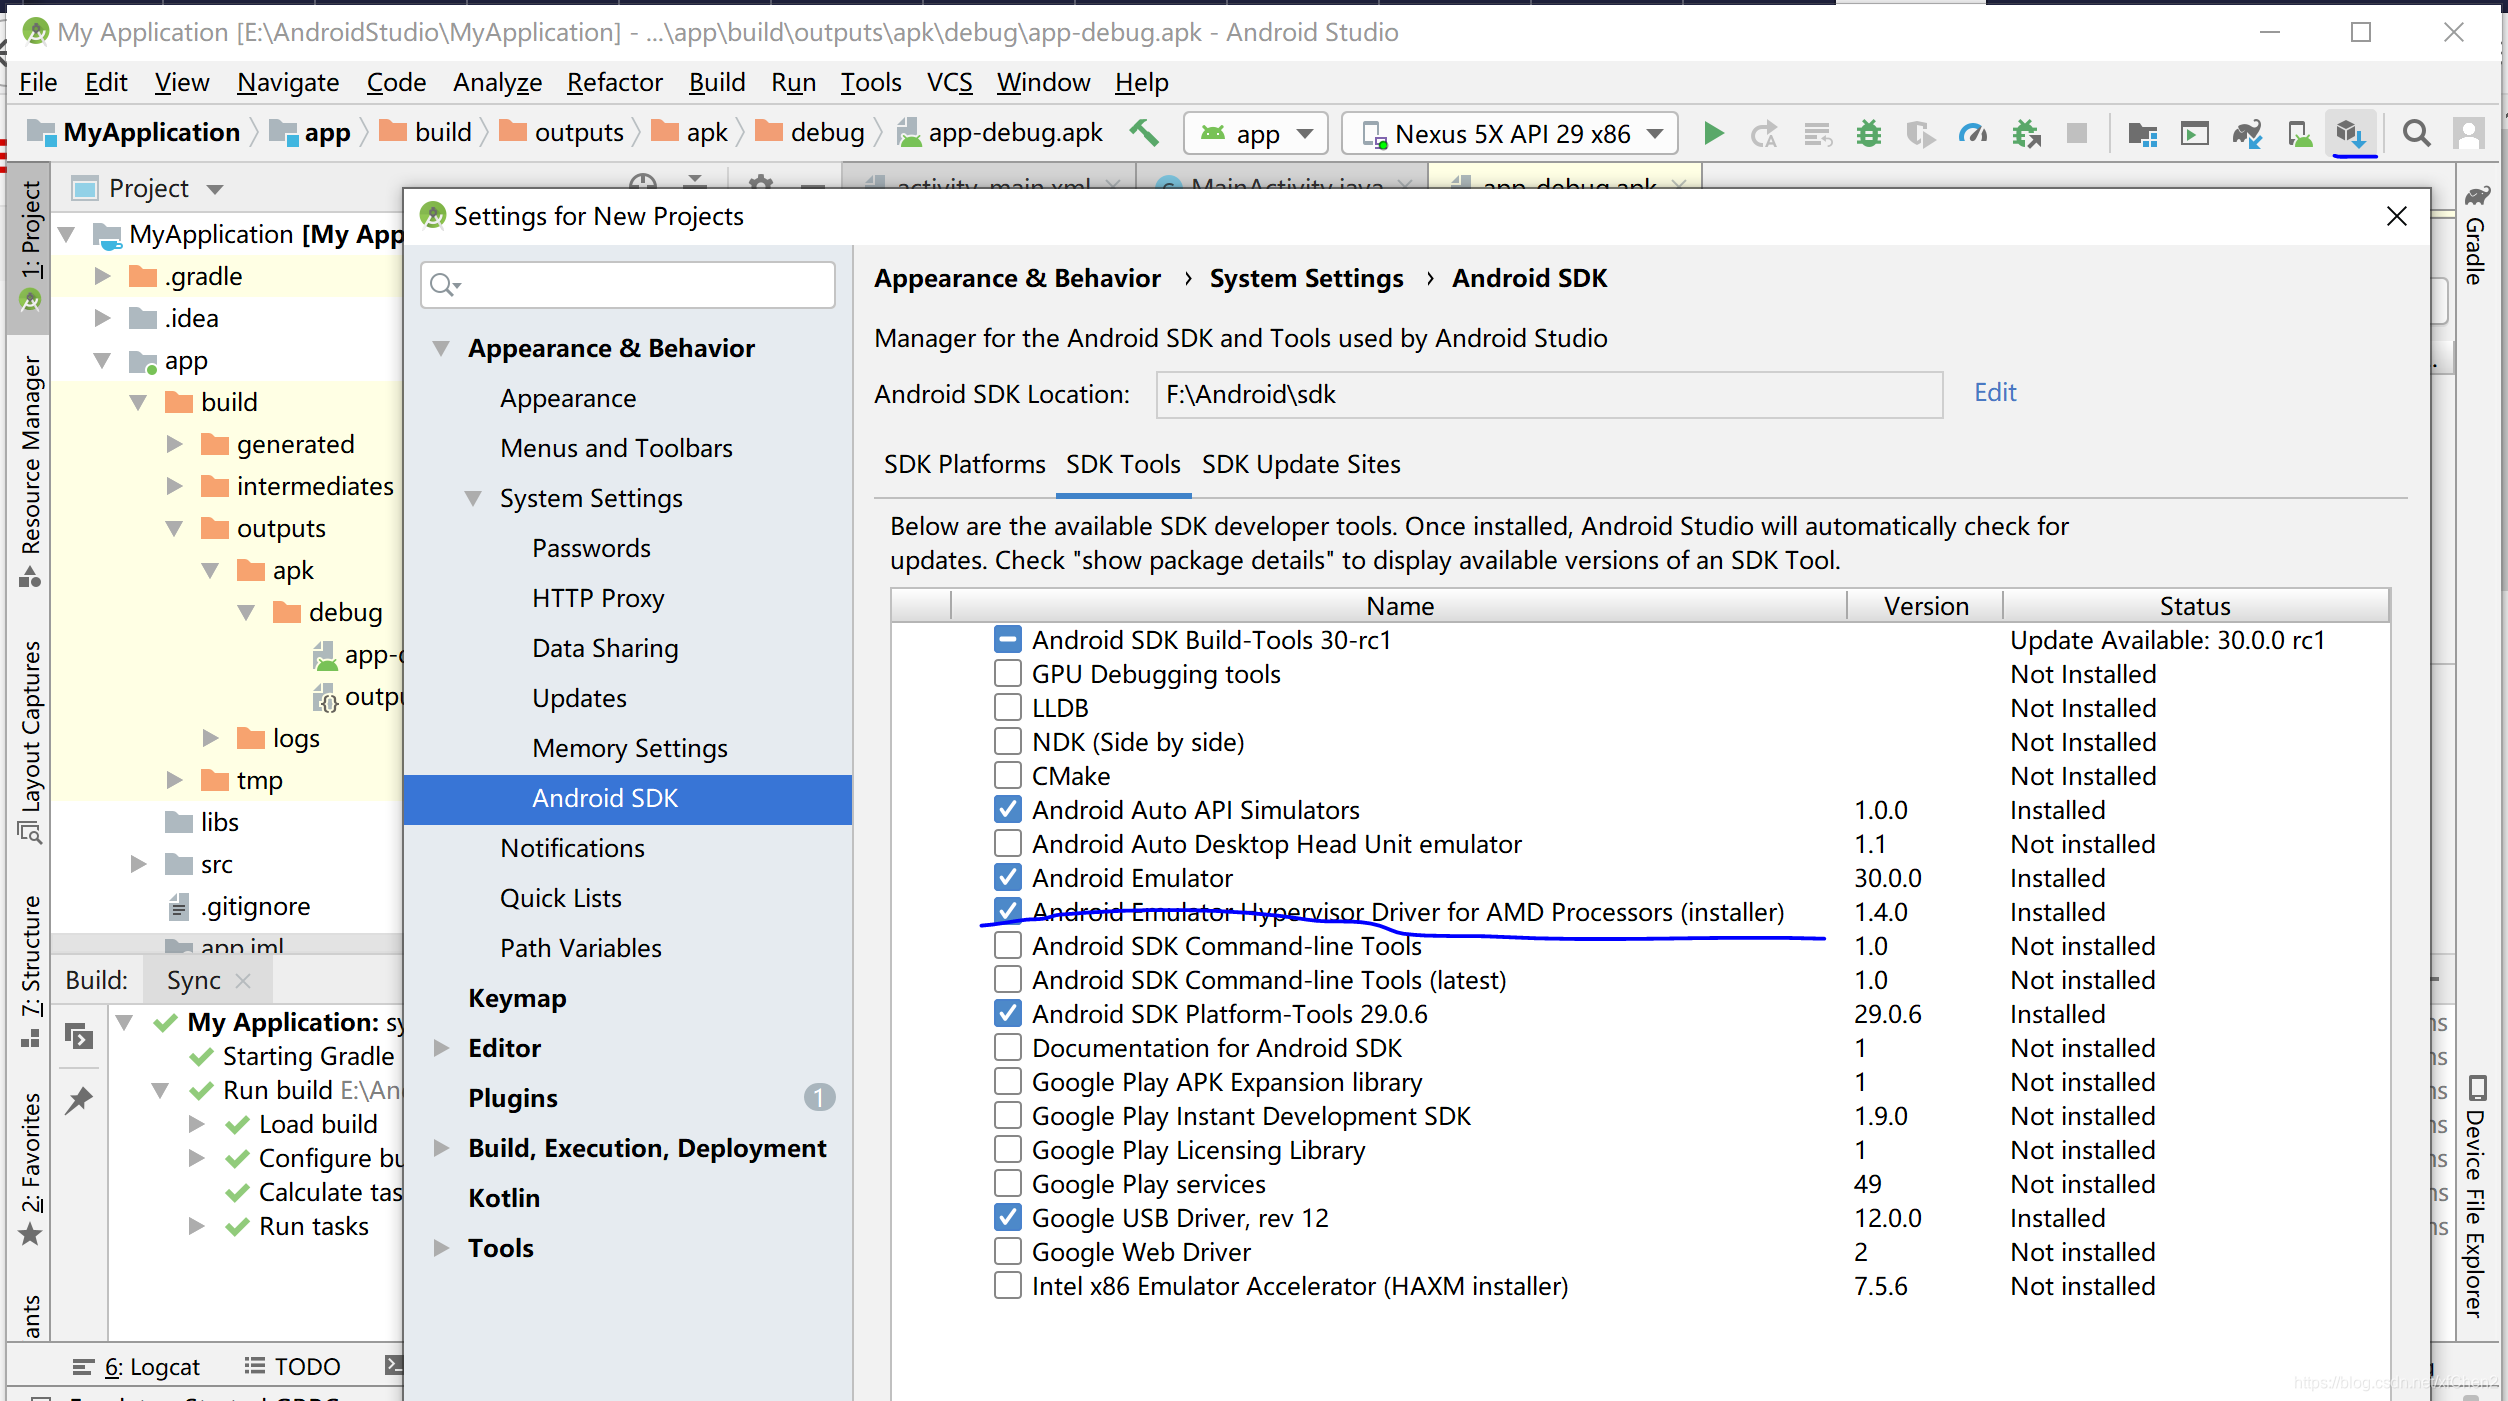
Task: Open the Nexus 5X API 29 device dropdown
Action: coord(1511,133)
